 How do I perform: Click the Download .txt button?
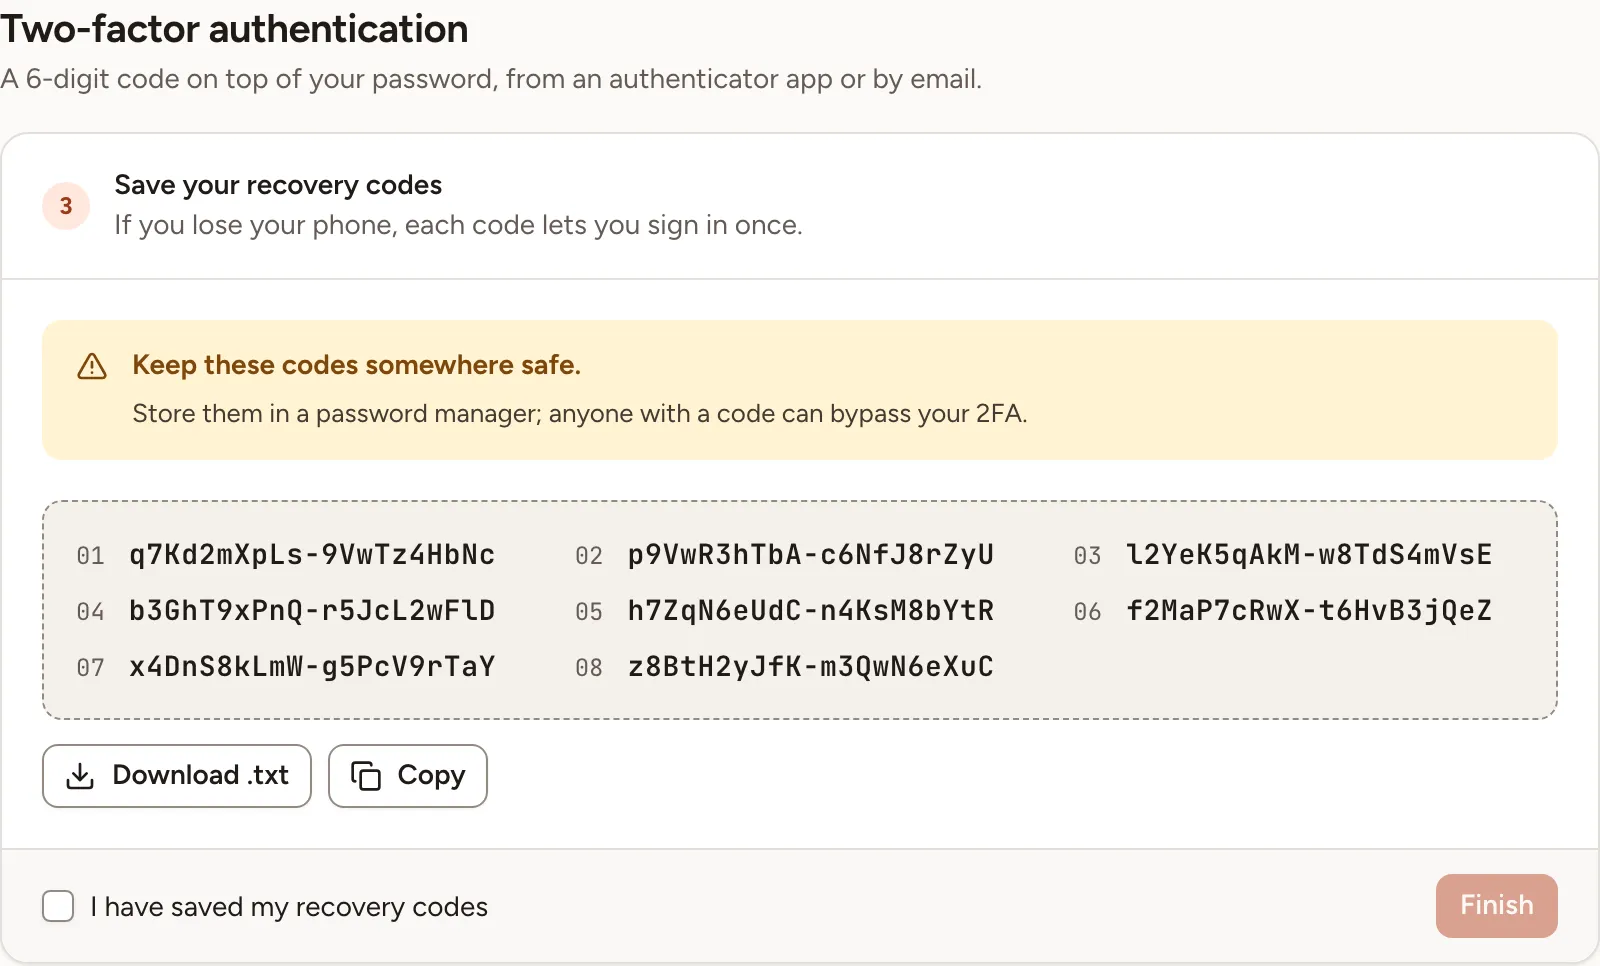pos(177,776)
